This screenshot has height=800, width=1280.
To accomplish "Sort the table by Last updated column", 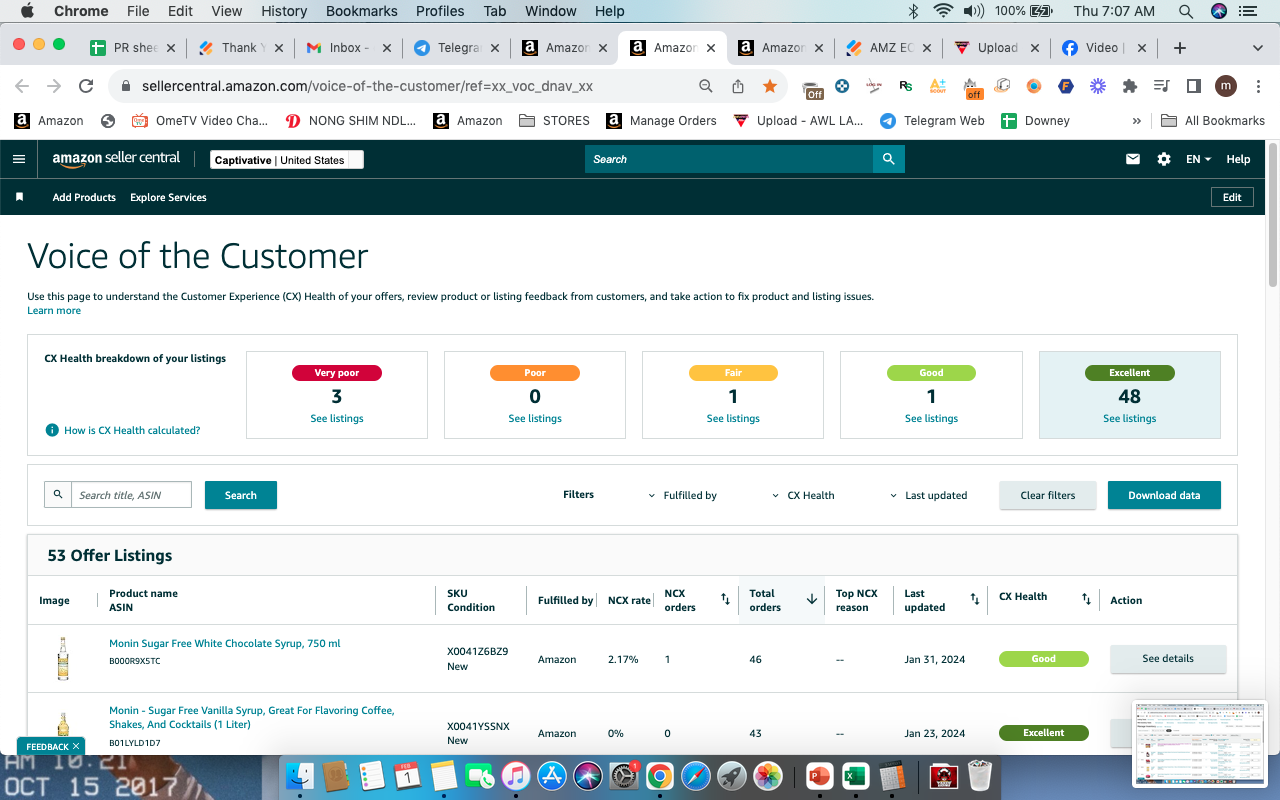I will pyautogui.click(x=975, y=600).
